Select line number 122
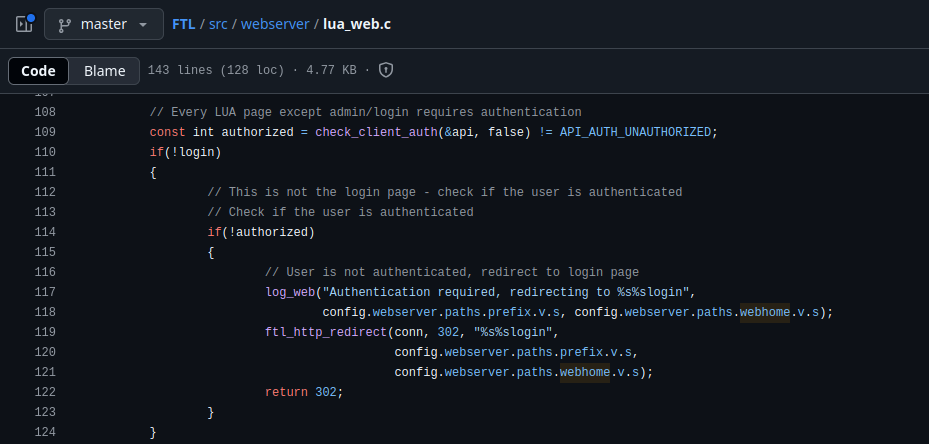This screenshot has height=444, width=929. coord(44,392)
